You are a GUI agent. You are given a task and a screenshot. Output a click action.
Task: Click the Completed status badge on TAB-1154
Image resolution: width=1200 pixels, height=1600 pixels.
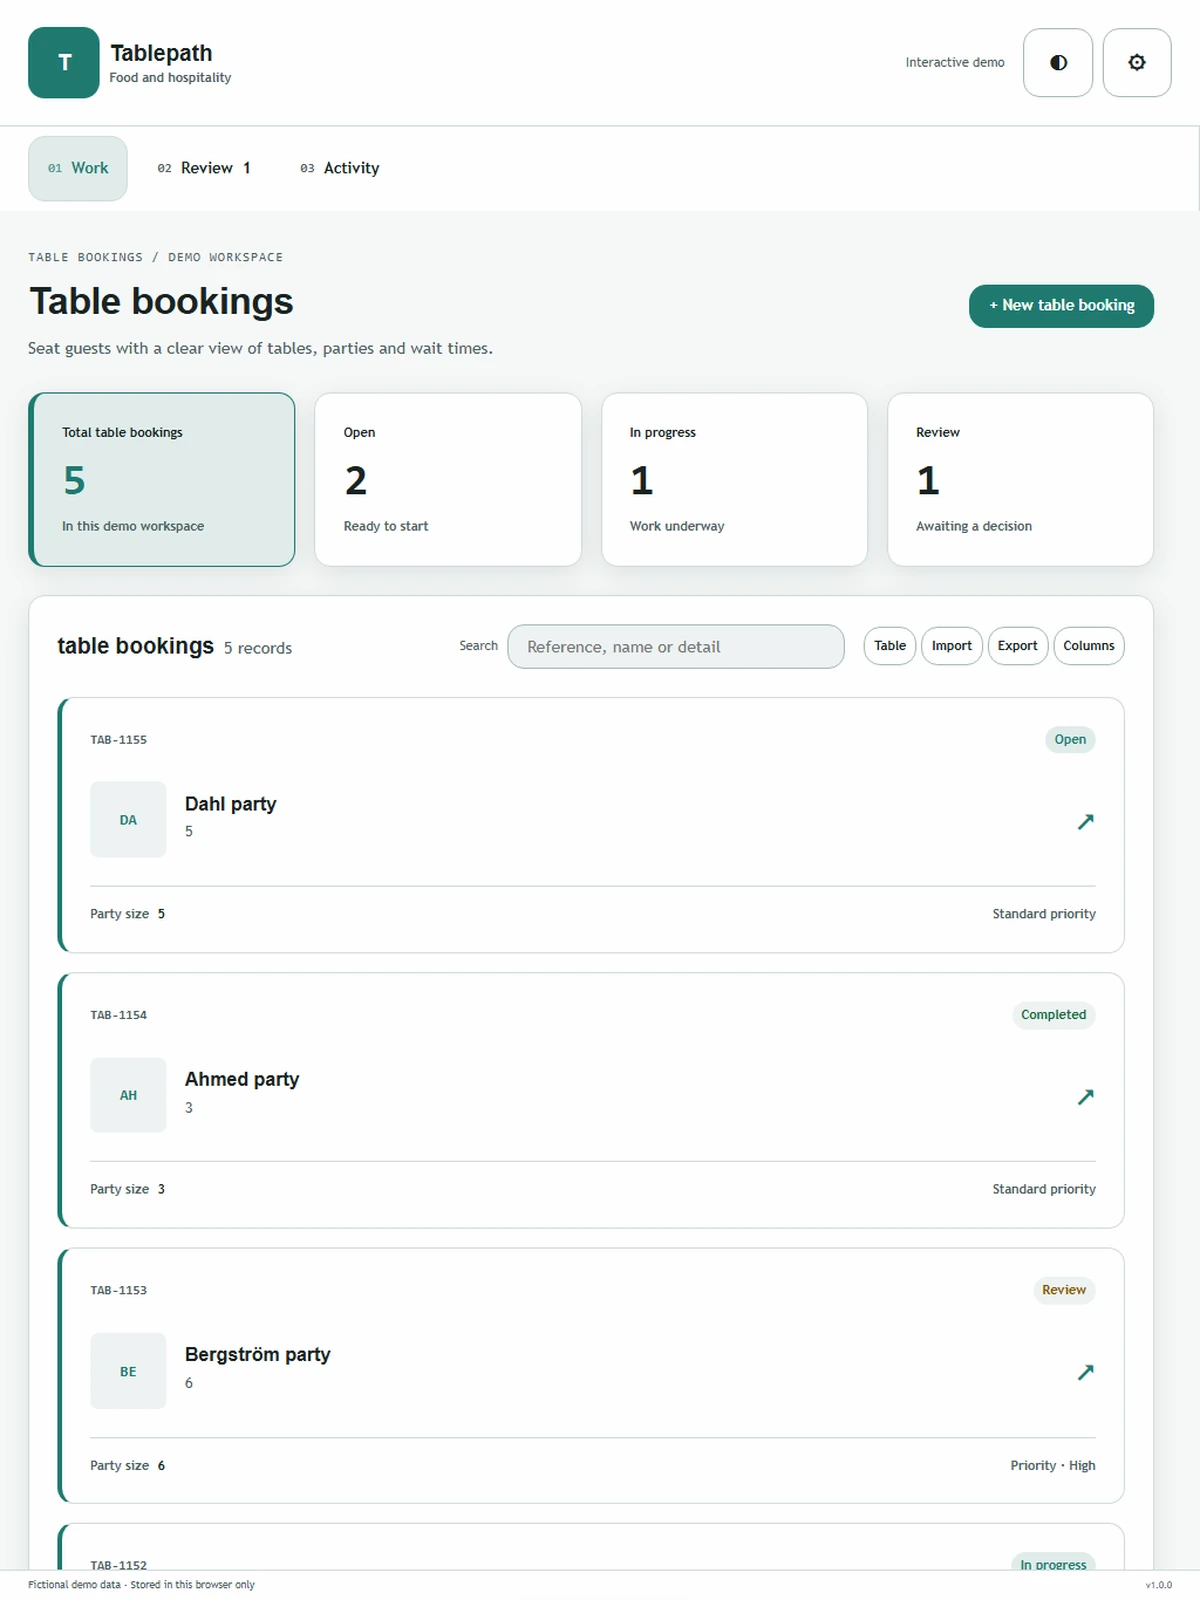click(1054, 1015)
